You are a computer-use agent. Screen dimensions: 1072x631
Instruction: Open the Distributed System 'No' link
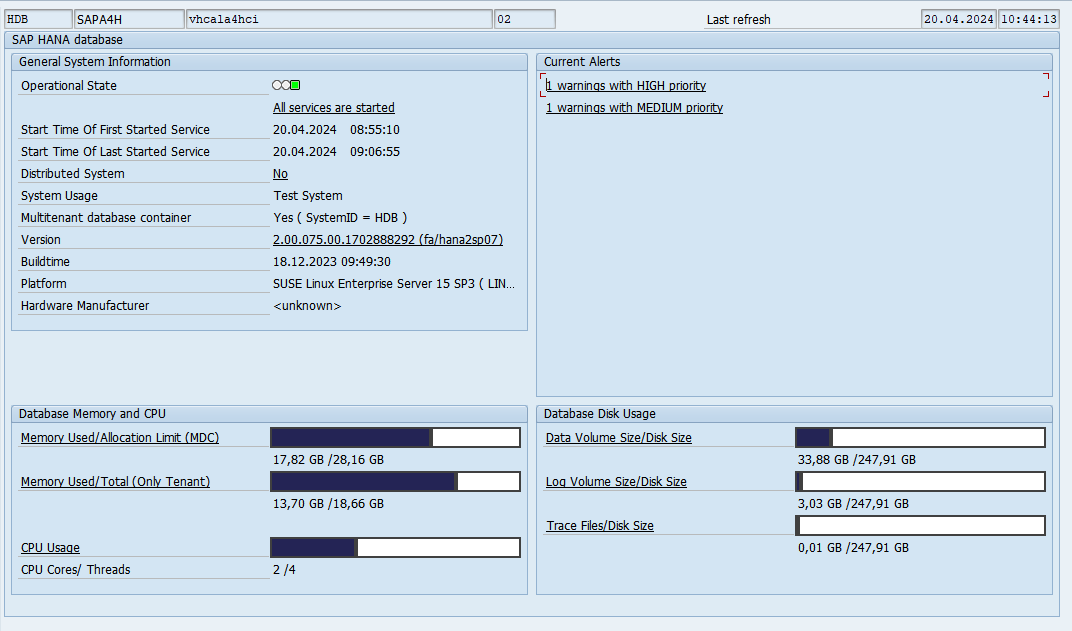point(280,174)
